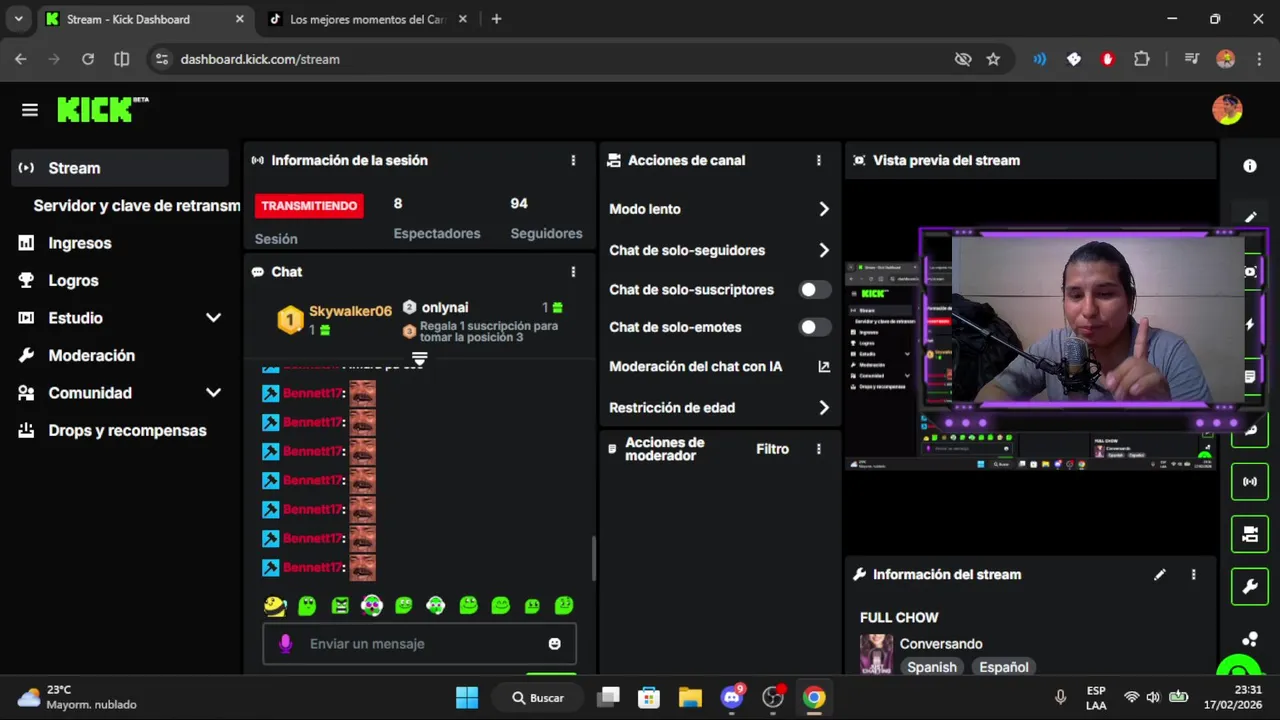
Task: Open the Chat panel options menu
Action: (x=573, y=272)
